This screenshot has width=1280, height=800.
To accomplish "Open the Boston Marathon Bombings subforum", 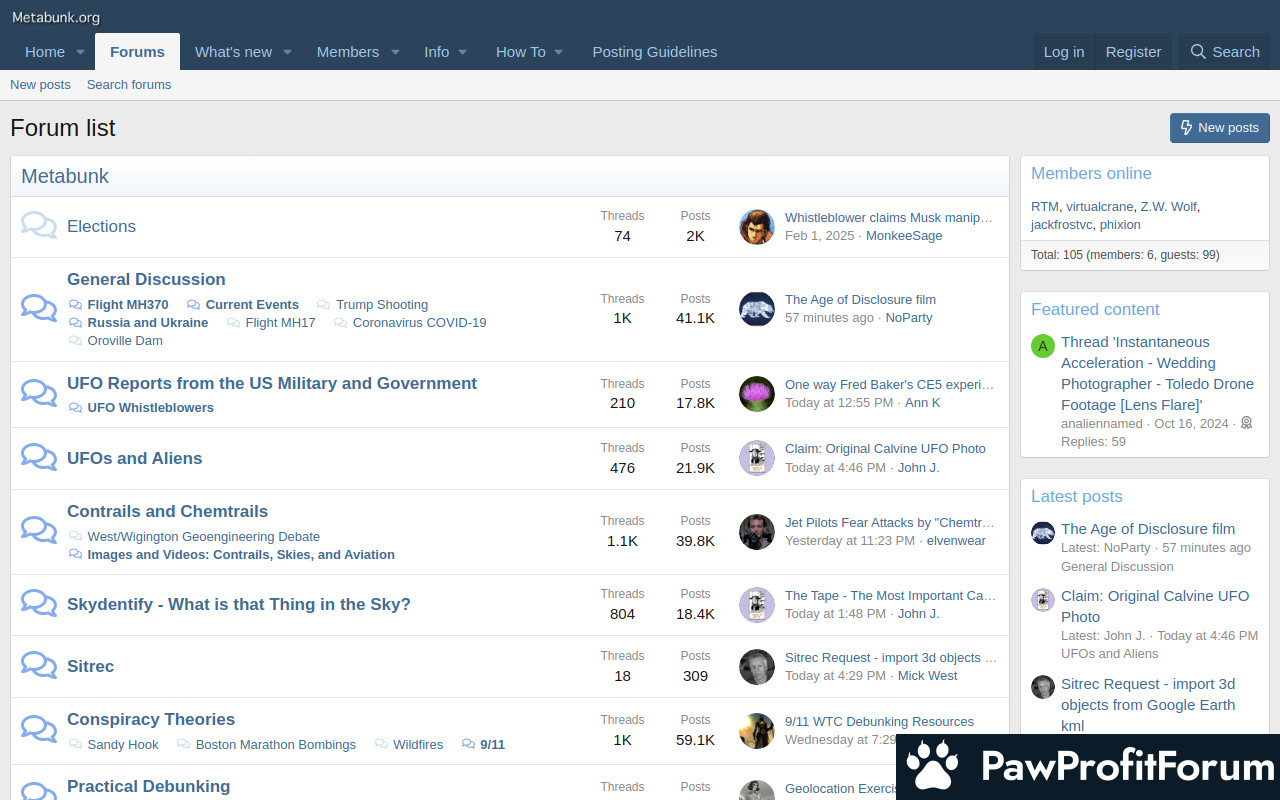I will 276,745.
